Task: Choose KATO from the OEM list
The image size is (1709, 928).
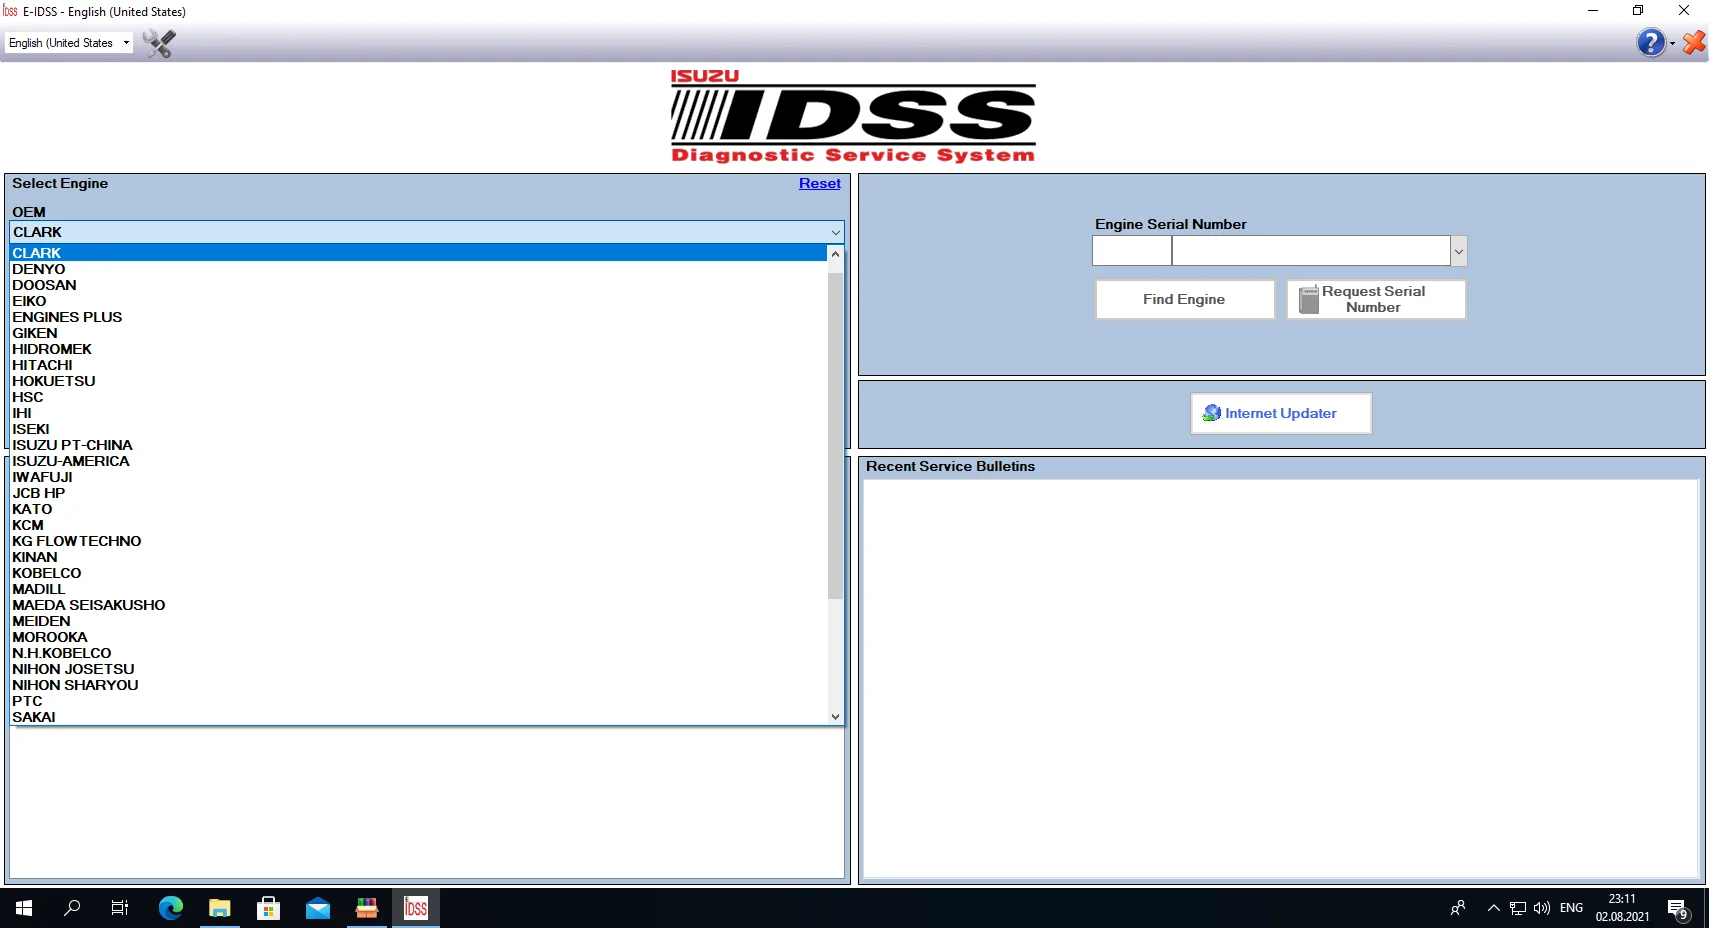Action: click(x=419, y=509)
